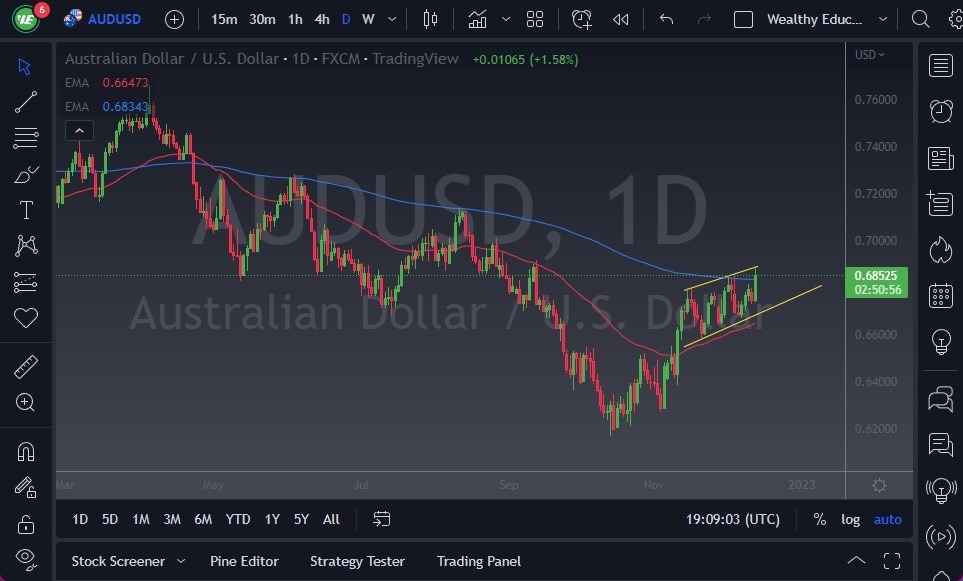
Task: Switch to the Pine Editor tab
Action: coord(244,561)
